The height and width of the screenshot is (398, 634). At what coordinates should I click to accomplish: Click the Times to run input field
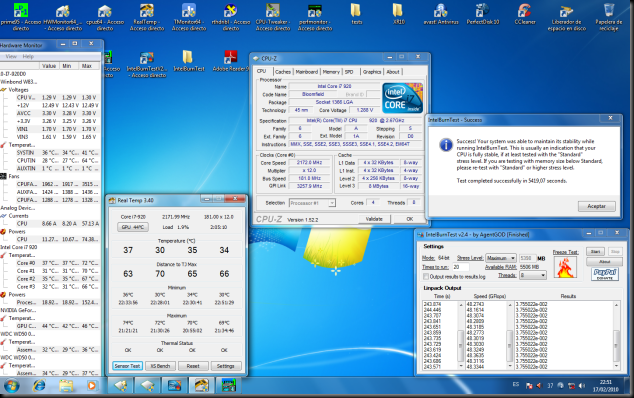(x=460, y=267)
